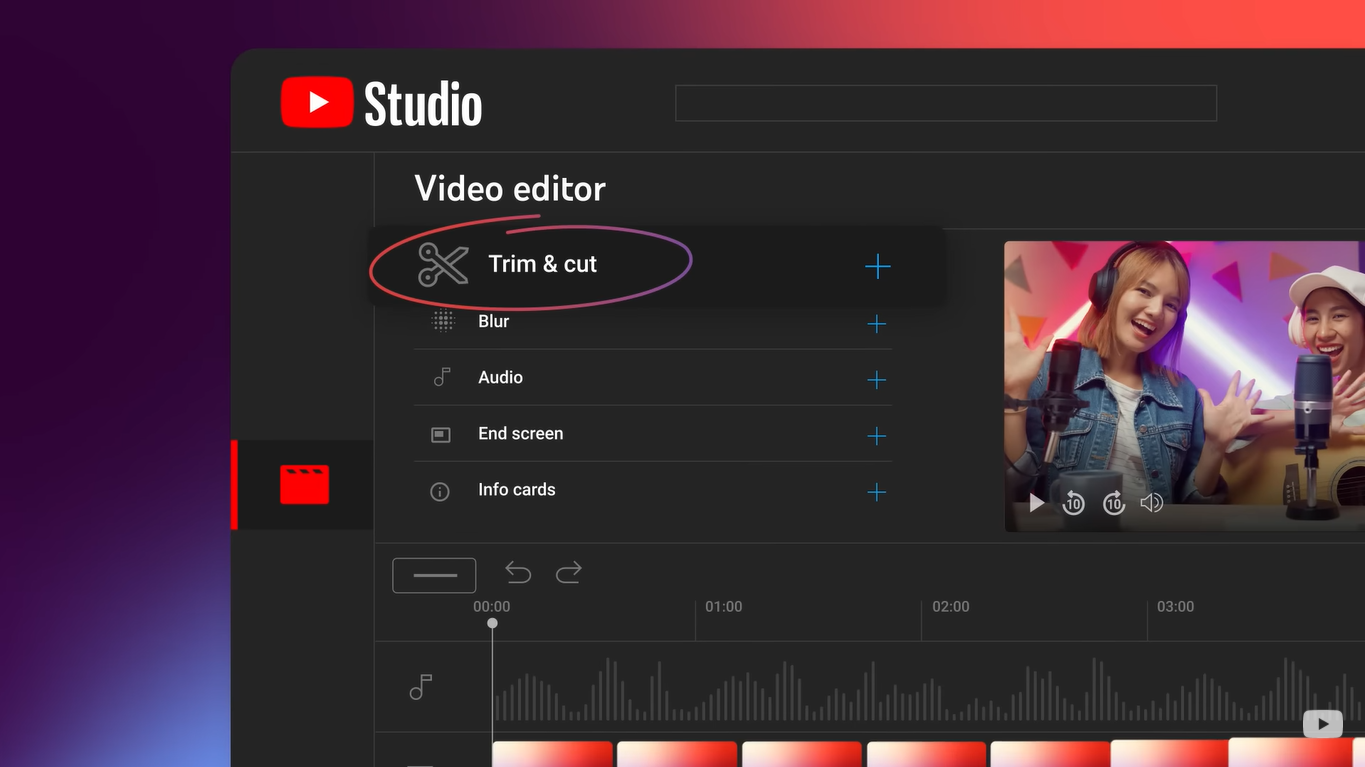Image resolution: width=1365 pixels, height=767 pixels.
Task: Click the Info cards icon
Action: (441, 490)
